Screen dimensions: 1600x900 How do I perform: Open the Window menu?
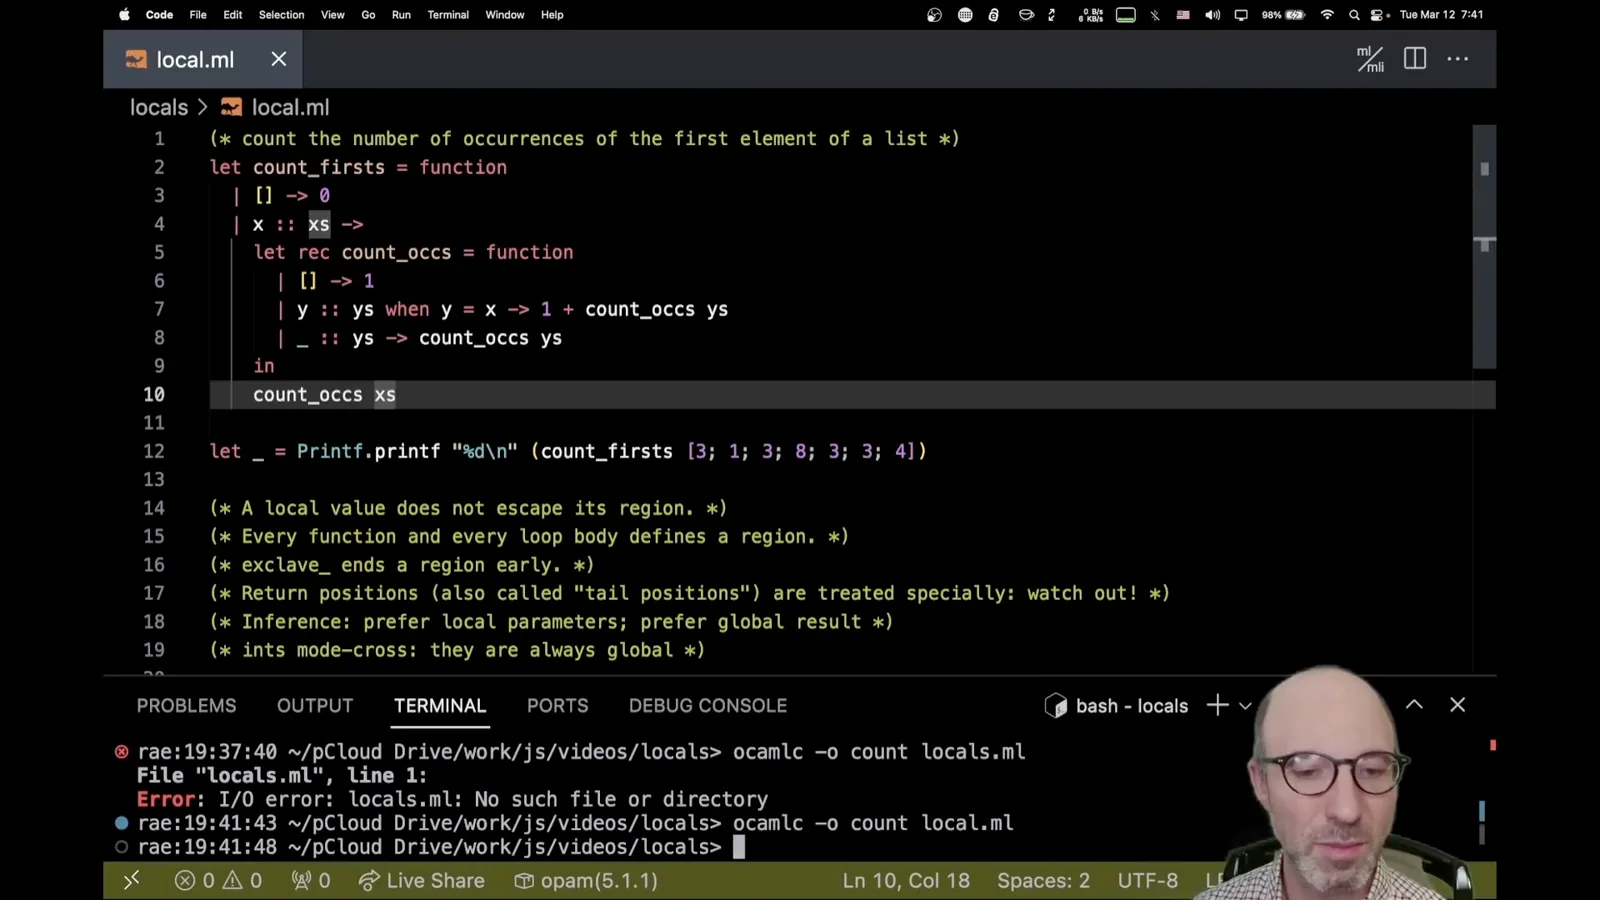click(505, 15)
